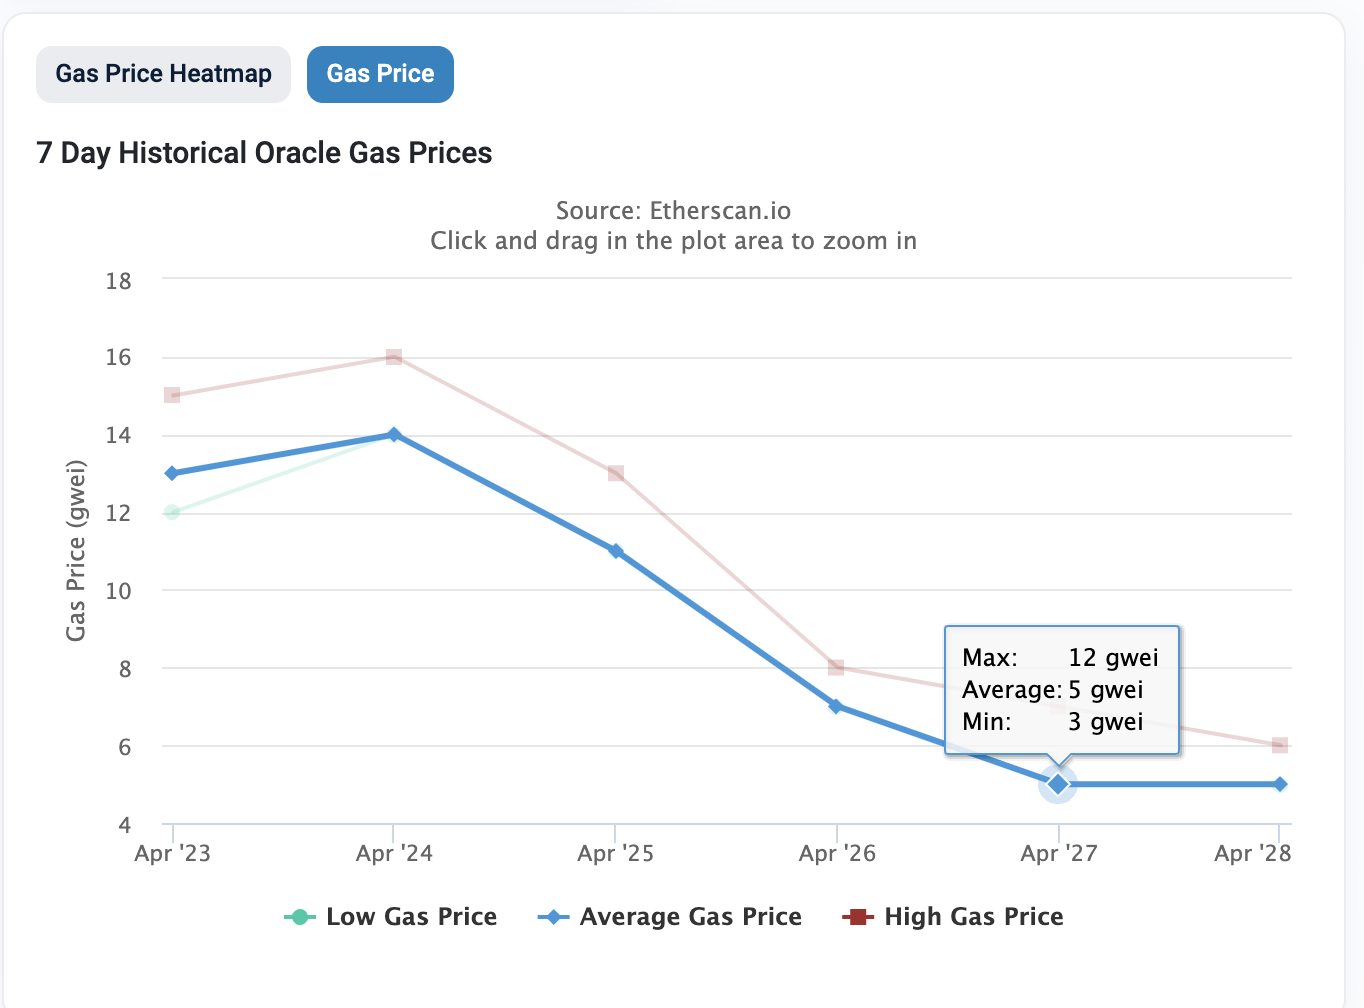Open the Gas Price Heatmap tab

pyautogui.click(x=163, y=74)
